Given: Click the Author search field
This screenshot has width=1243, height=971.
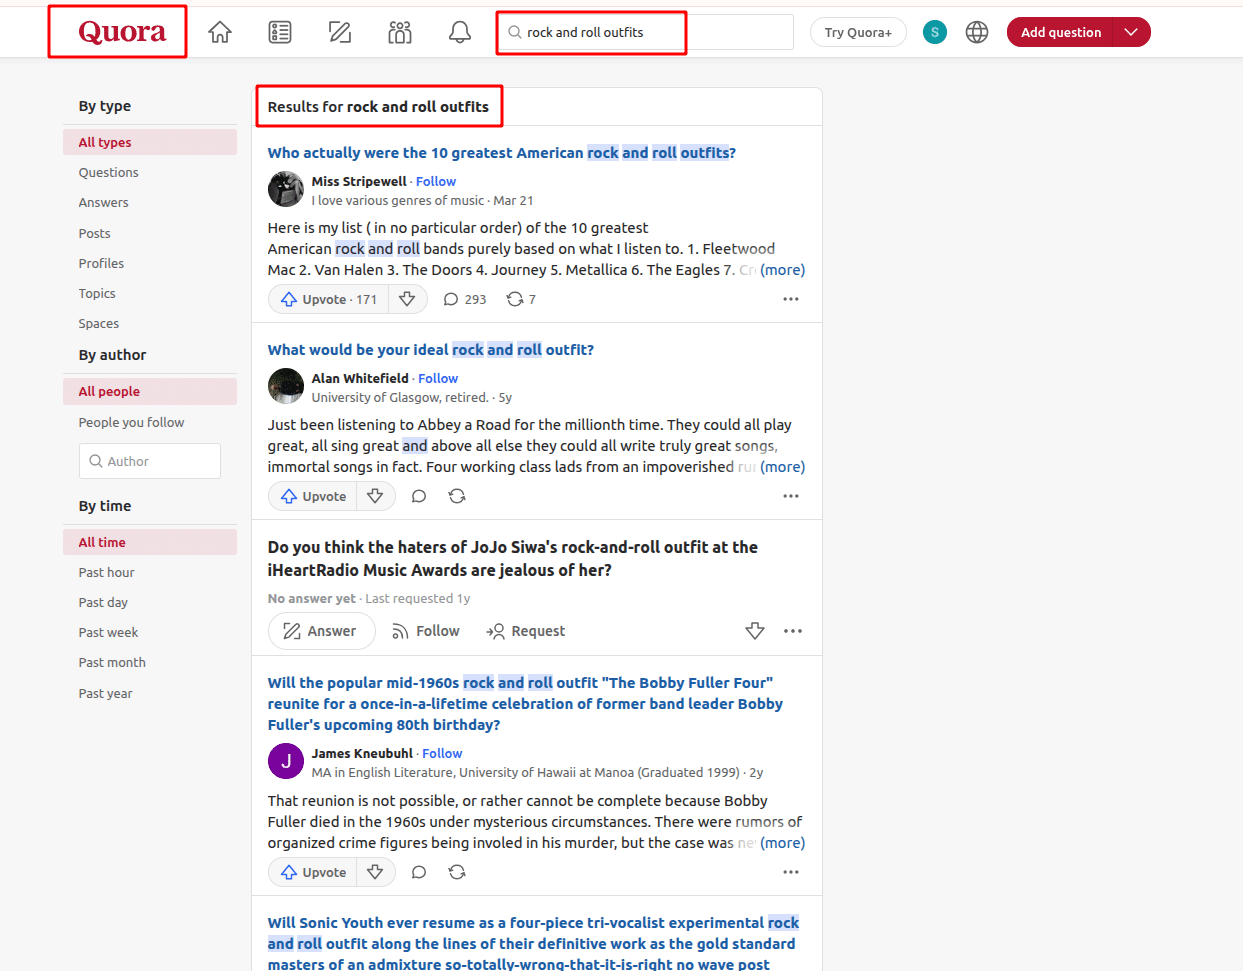Looking at the screenshot, I should pos(150,461).
